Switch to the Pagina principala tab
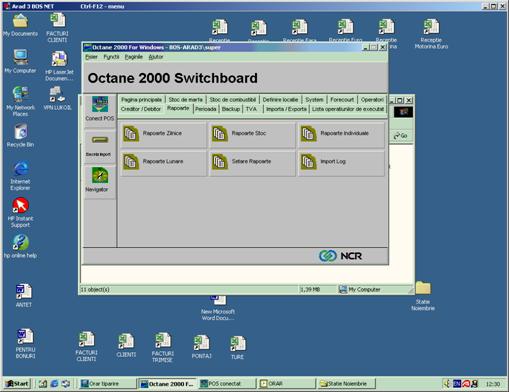509x392 pixels. coord(141,100)
